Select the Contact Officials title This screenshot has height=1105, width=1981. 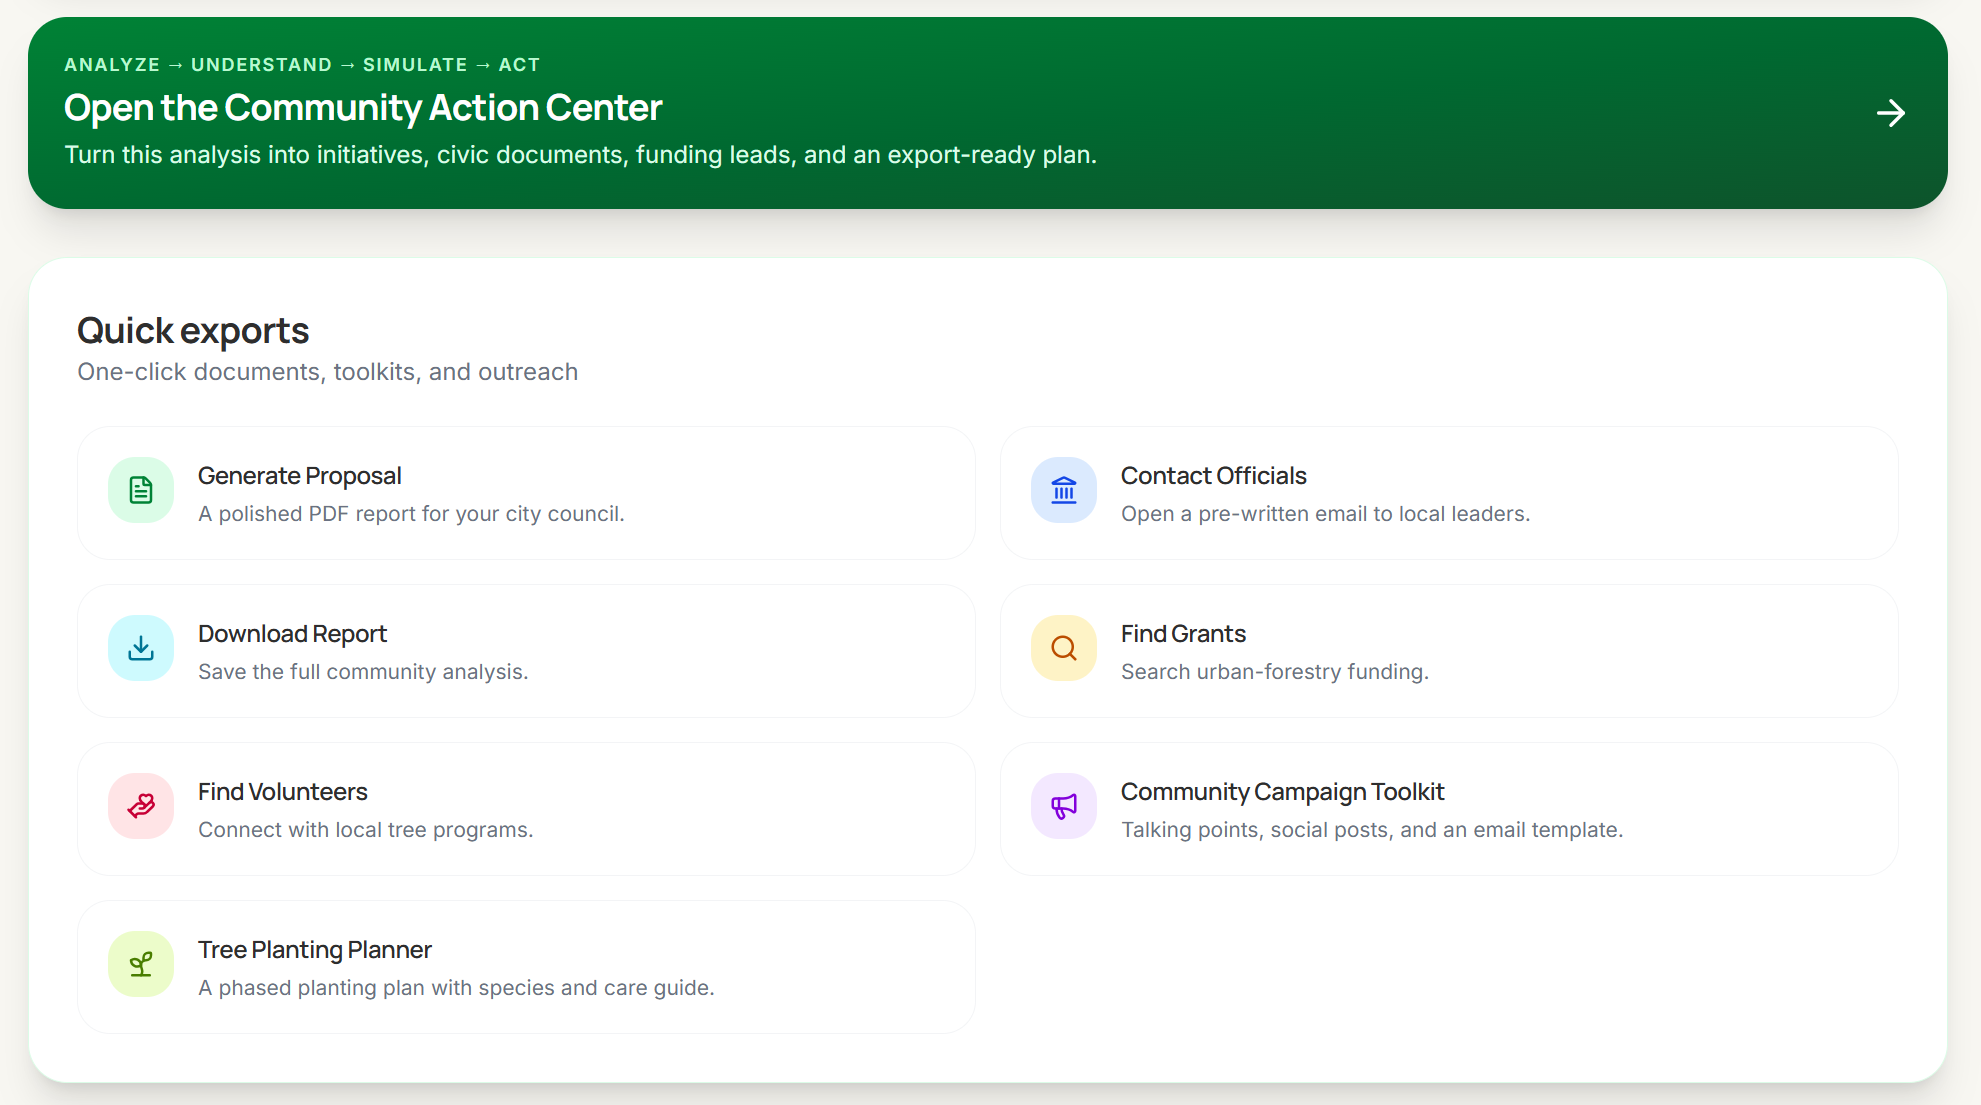click(x=1214, y=476)
